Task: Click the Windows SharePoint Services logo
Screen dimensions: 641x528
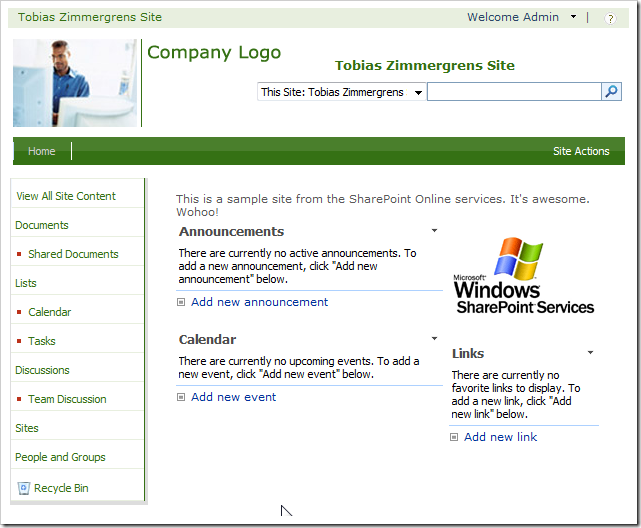Action: (523, 277)
